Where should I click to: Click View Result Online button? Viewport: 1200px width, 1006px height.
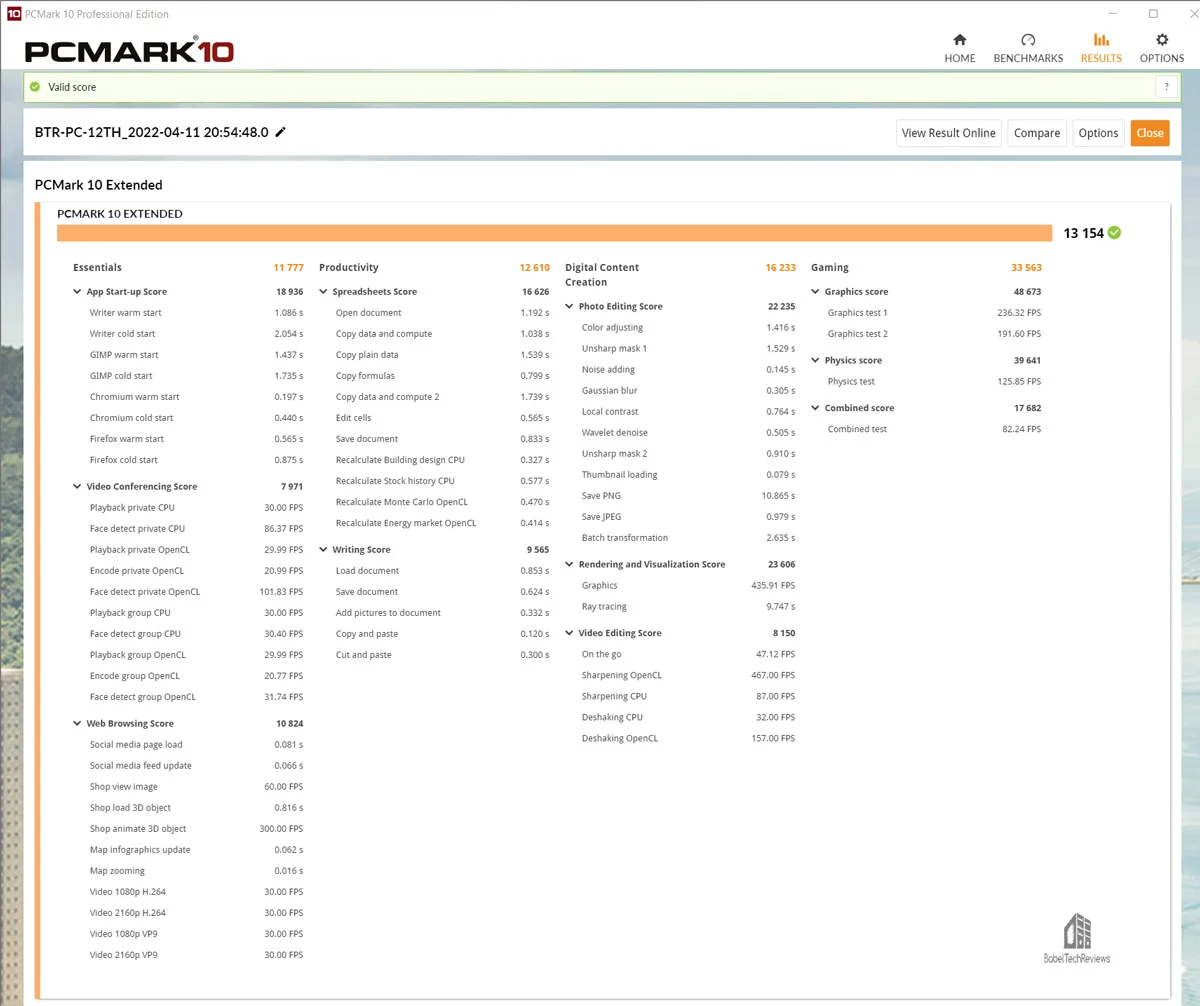tap(948, 133)
